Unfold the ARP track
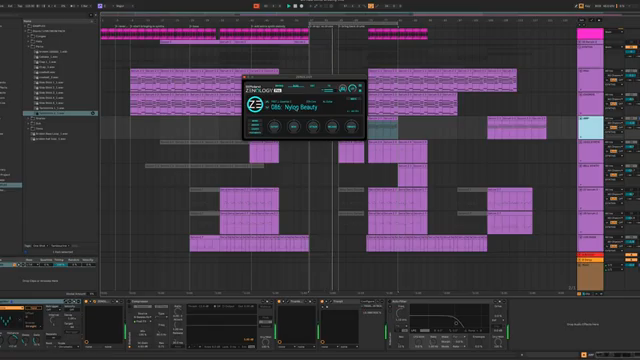This screenshot has width=640, height=360. coord(580,118)
